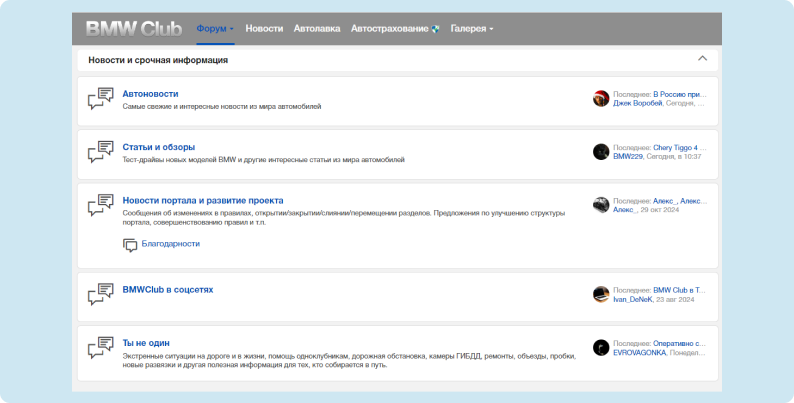Screen dimensions: 794x403
Task: Click the Ты не один forum icon
Action: (x=100, y=348)
